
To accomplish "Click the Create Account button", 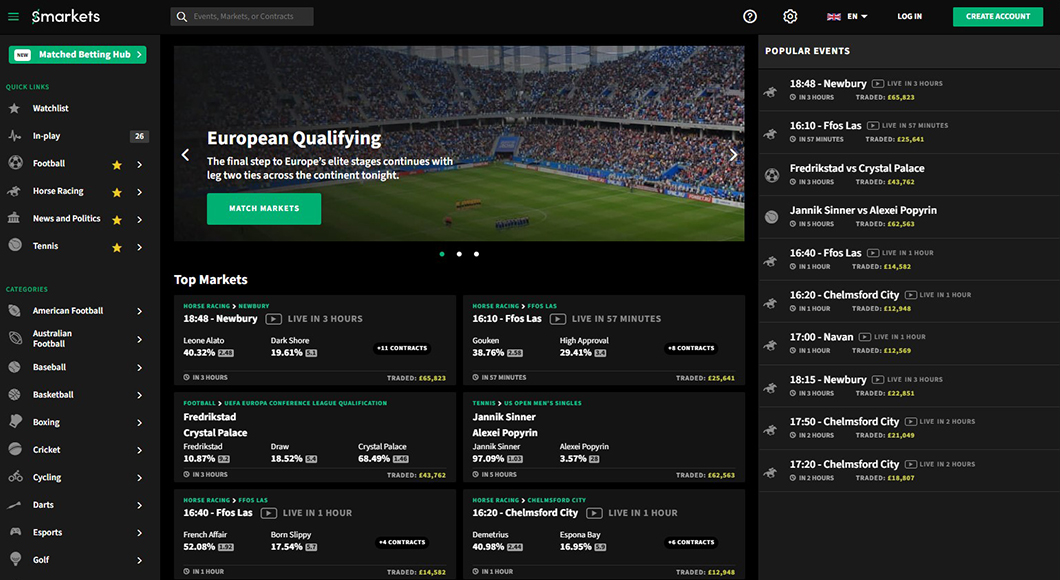I will point(998,16).
